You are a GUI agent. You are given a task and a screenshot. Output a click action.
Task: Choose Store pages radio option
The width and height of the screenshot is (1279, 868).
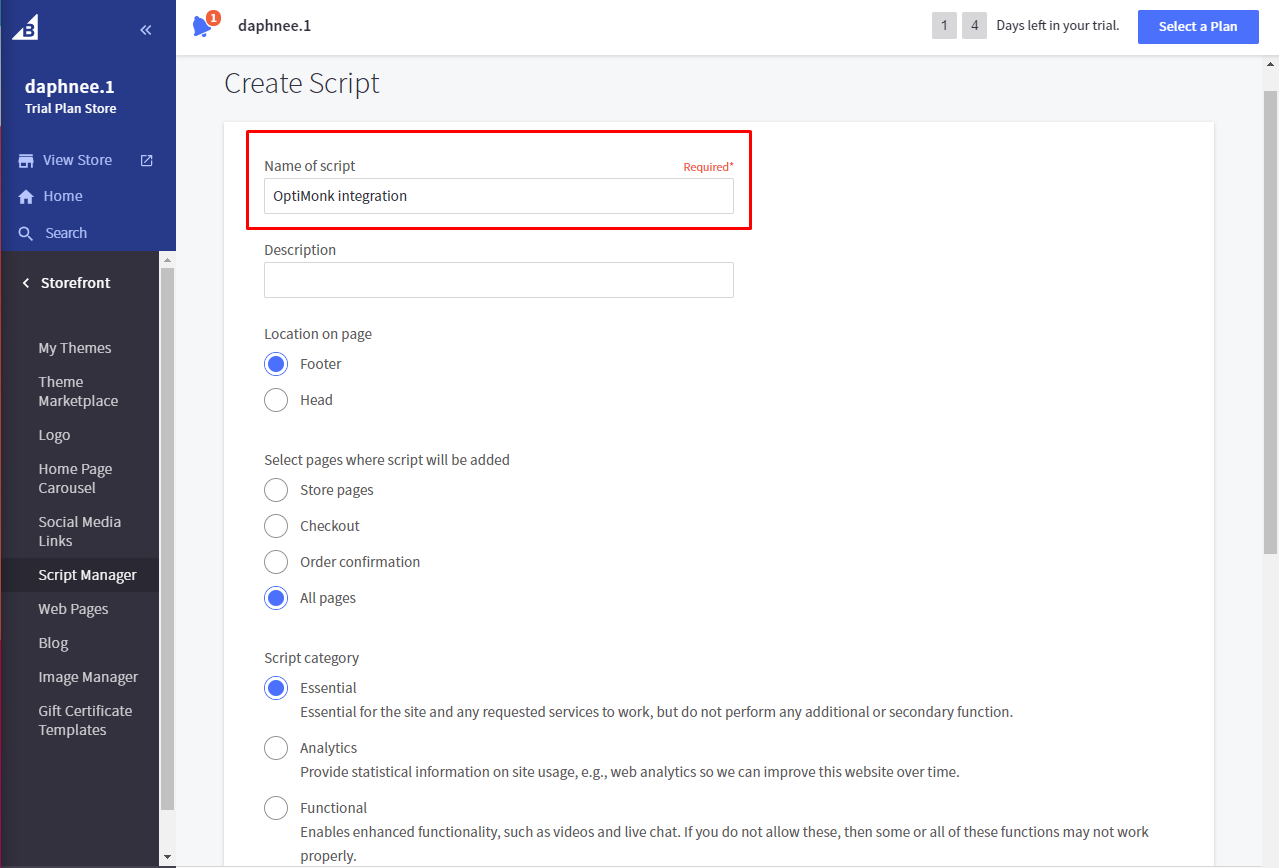click(x=276, y=490)
